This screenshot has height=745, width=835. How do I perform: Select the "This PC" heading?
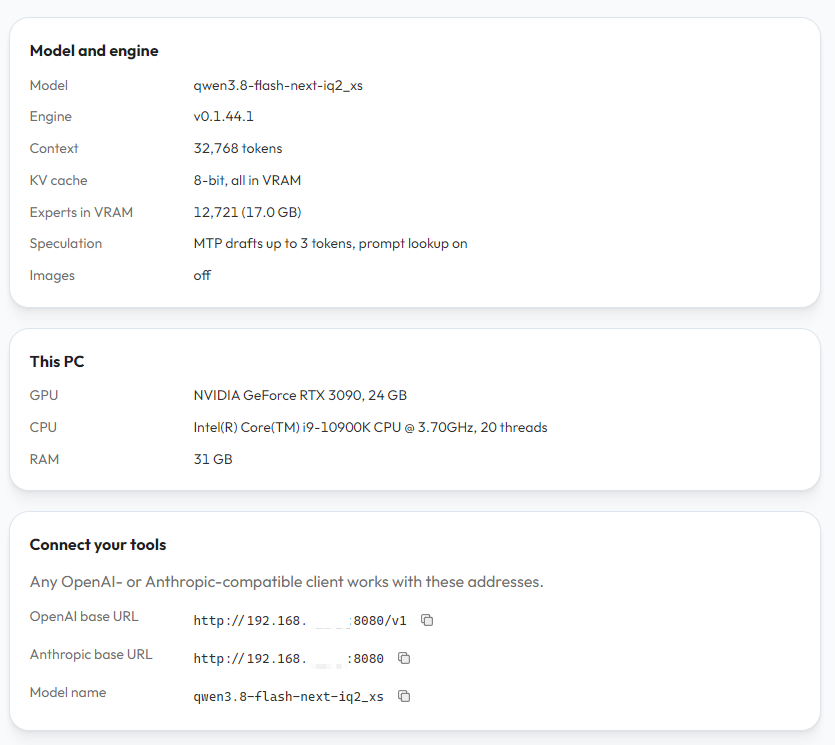click(x=57, y=362)
